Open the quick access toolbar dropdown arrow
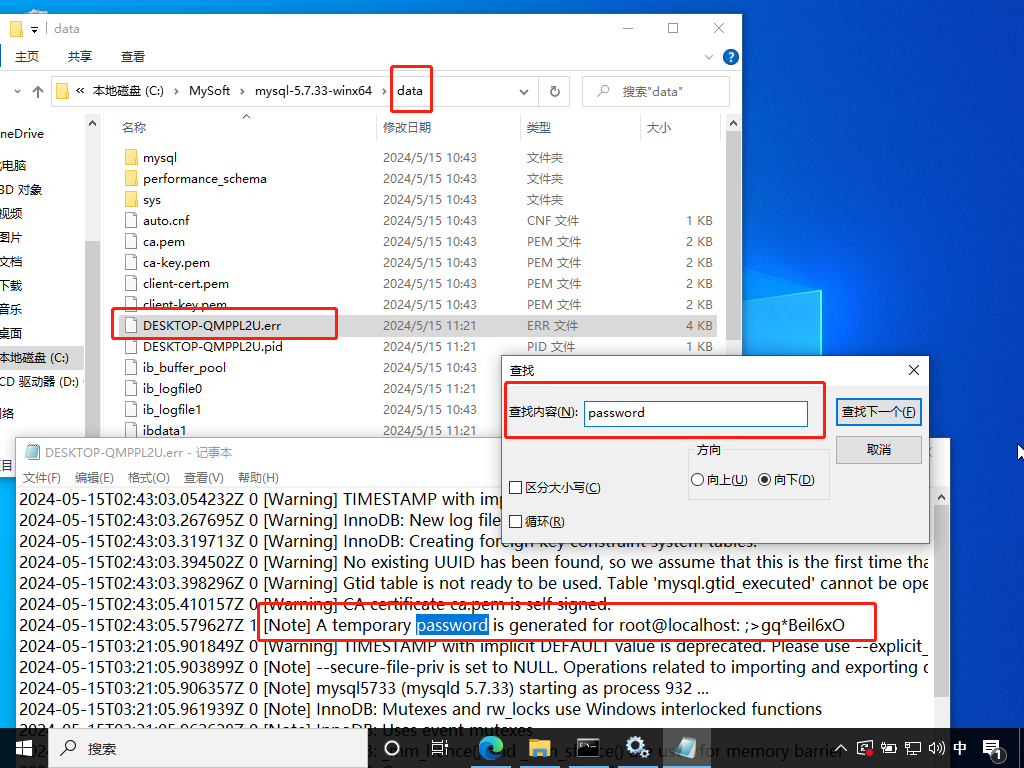 (34, 30)
